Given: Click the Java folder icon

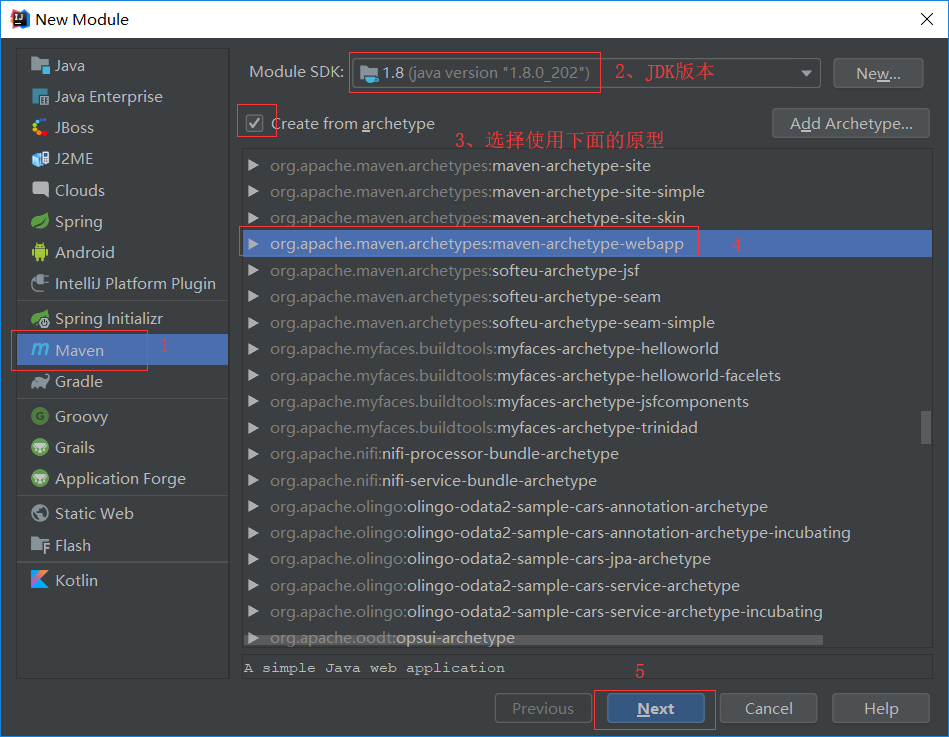Looking at the screenshot, I should click(x=40, y=65).
